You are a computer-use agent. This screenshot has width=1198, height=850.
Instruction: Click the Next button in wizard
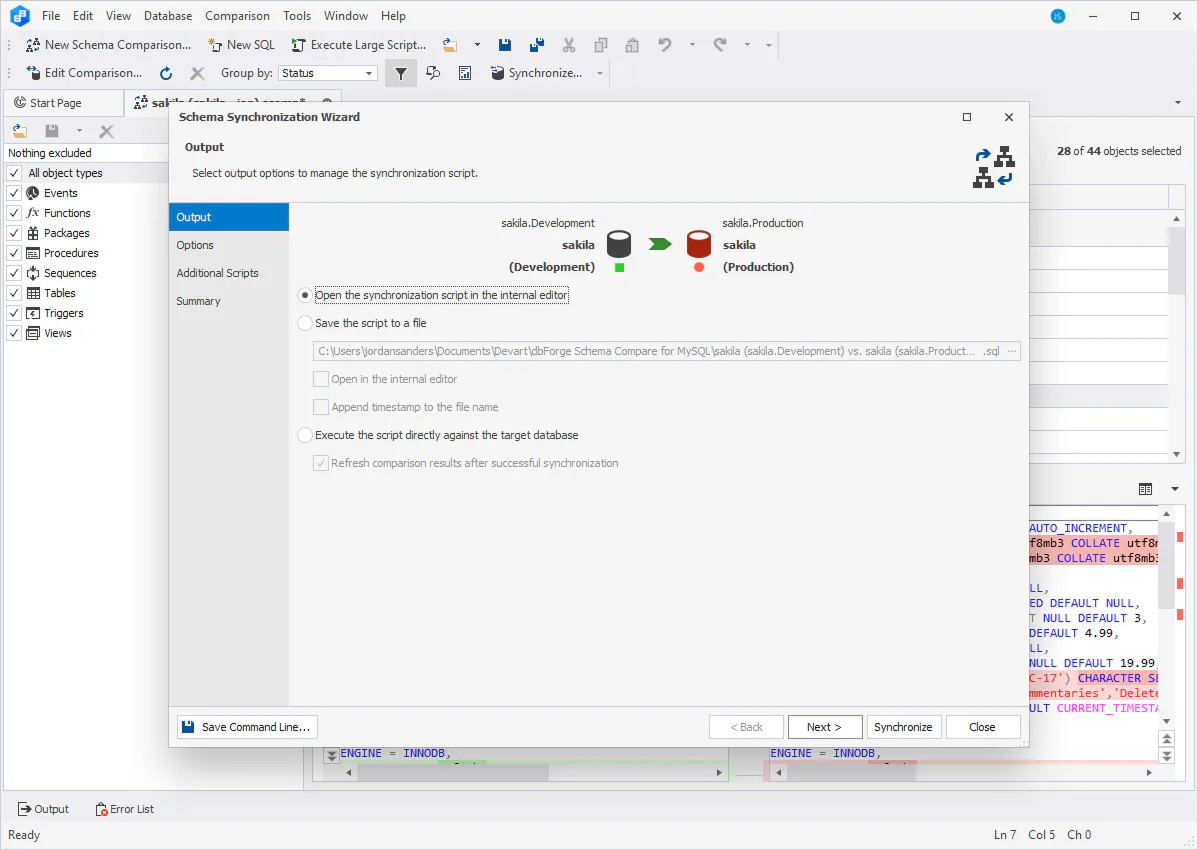[x=824, y=727]
